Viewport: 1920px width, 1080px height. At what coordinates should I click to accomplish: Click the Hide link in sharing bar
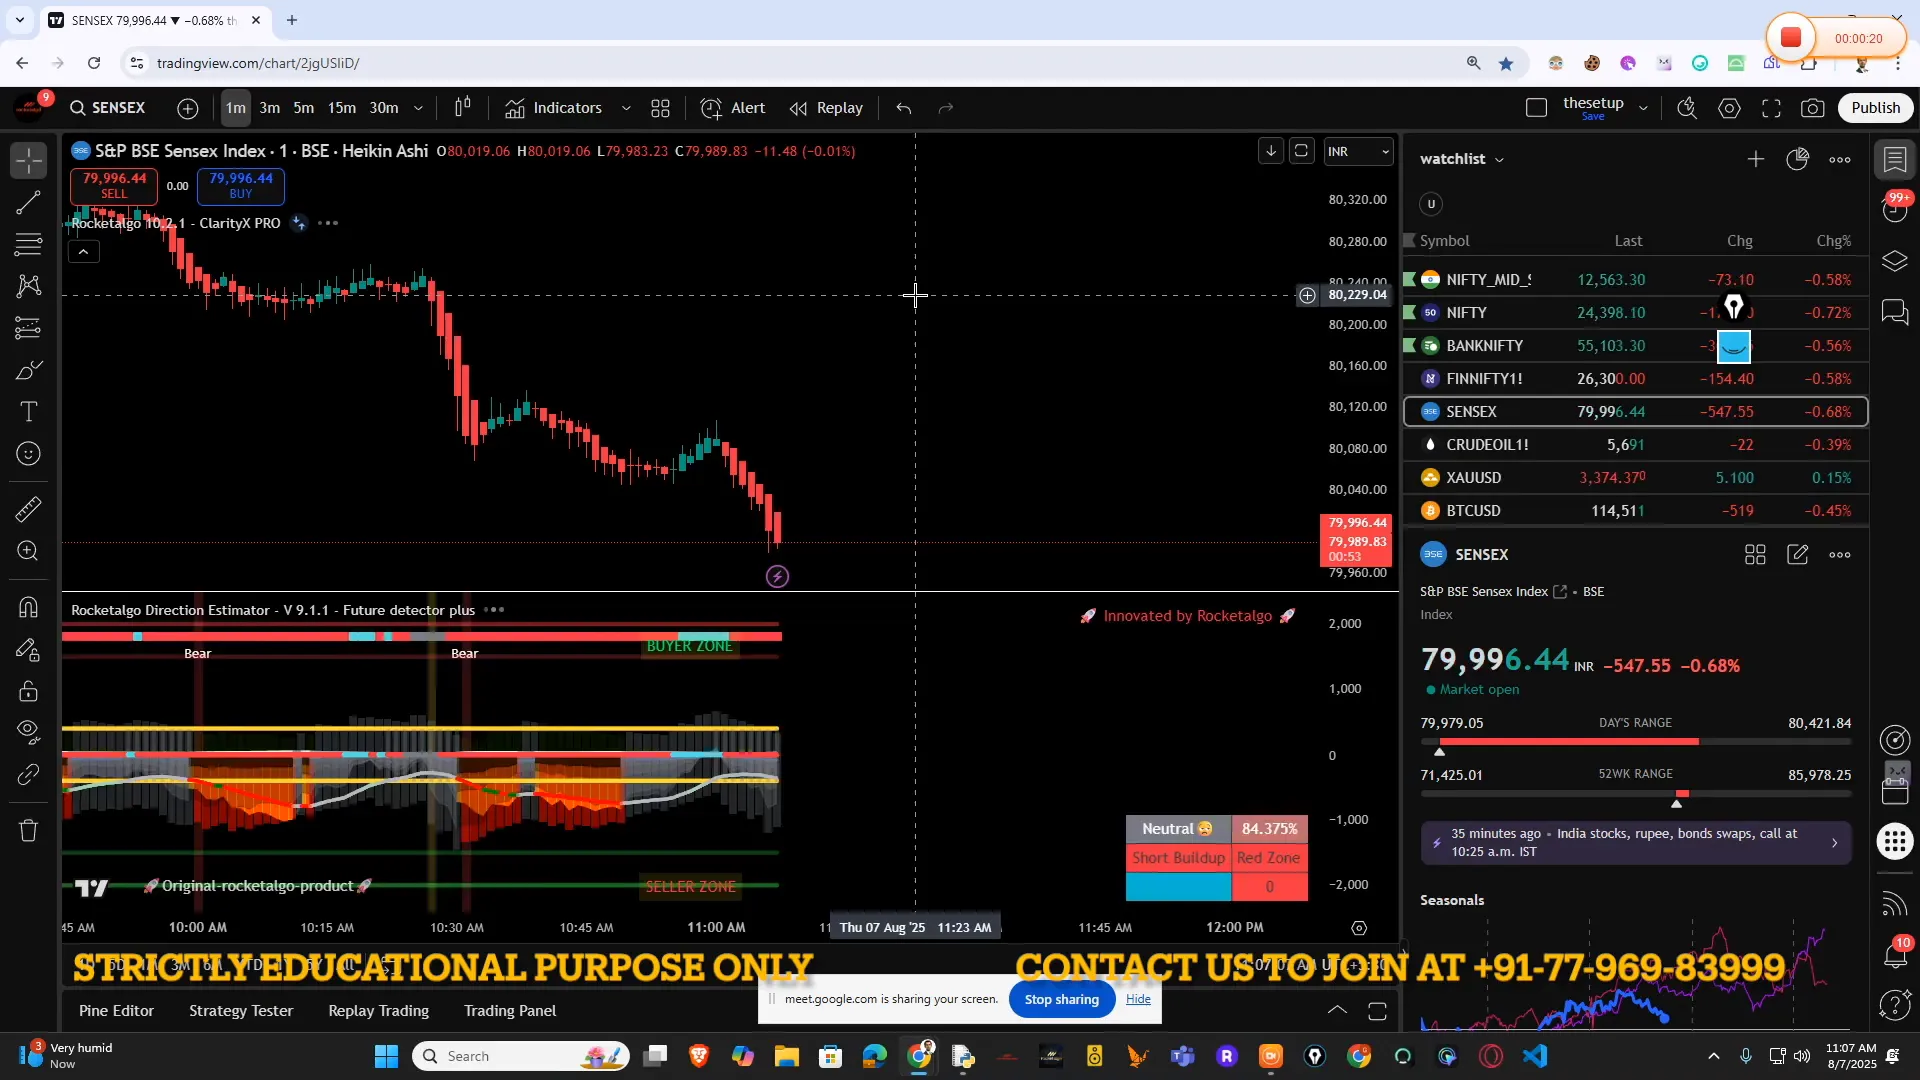click(x=1138, y=999)
